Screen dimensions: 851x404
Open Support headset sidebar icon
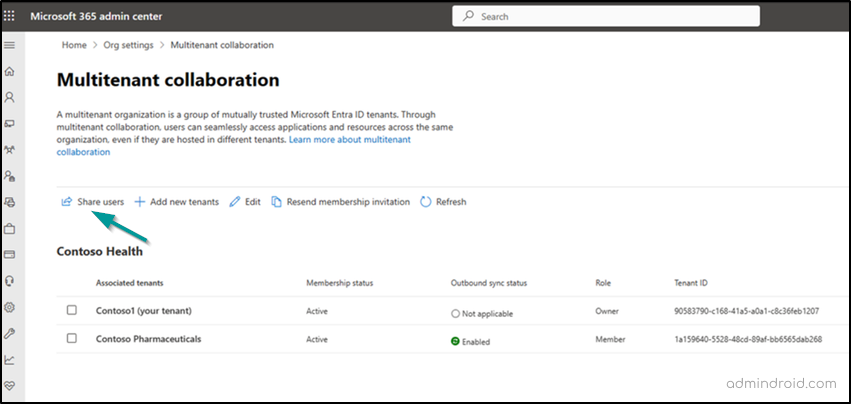(x=9, y=281)
